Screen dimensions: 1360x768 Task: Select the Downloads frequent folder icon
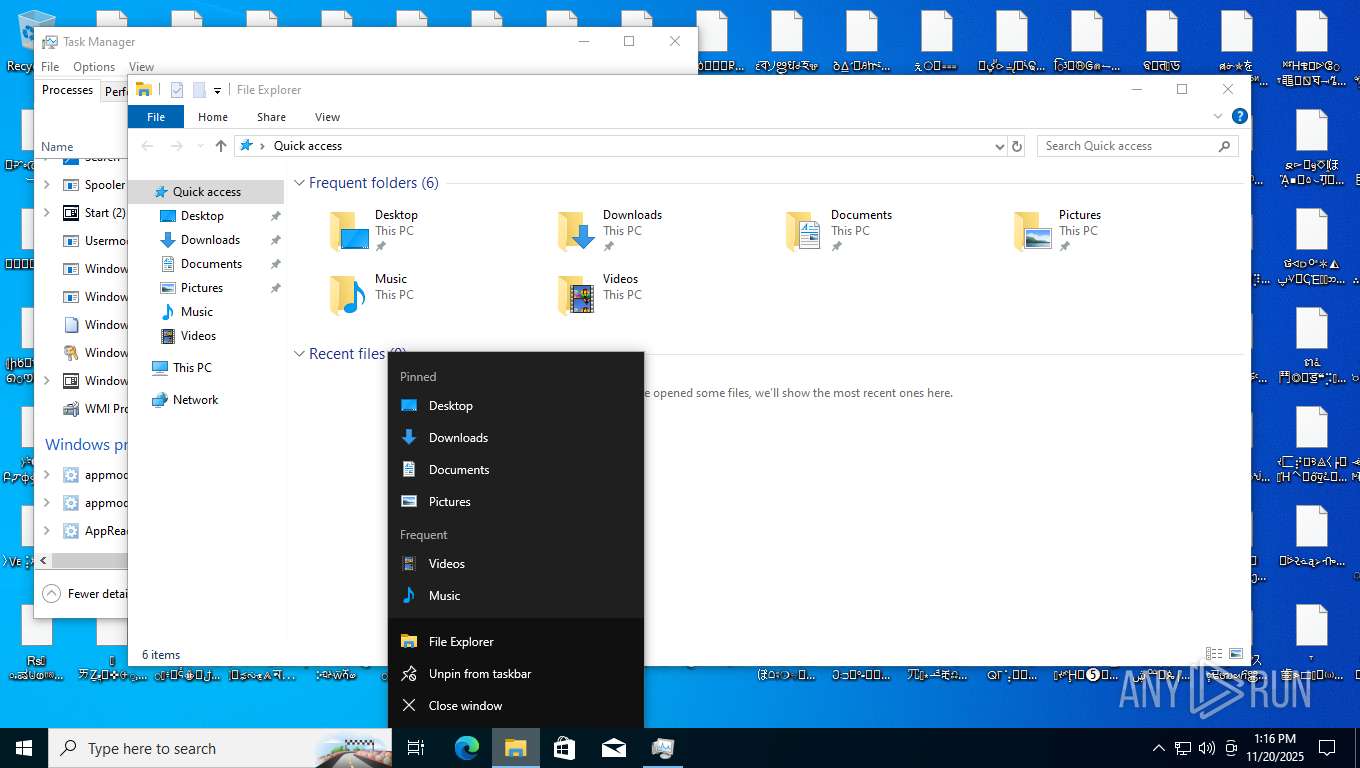tap(577, 231)
